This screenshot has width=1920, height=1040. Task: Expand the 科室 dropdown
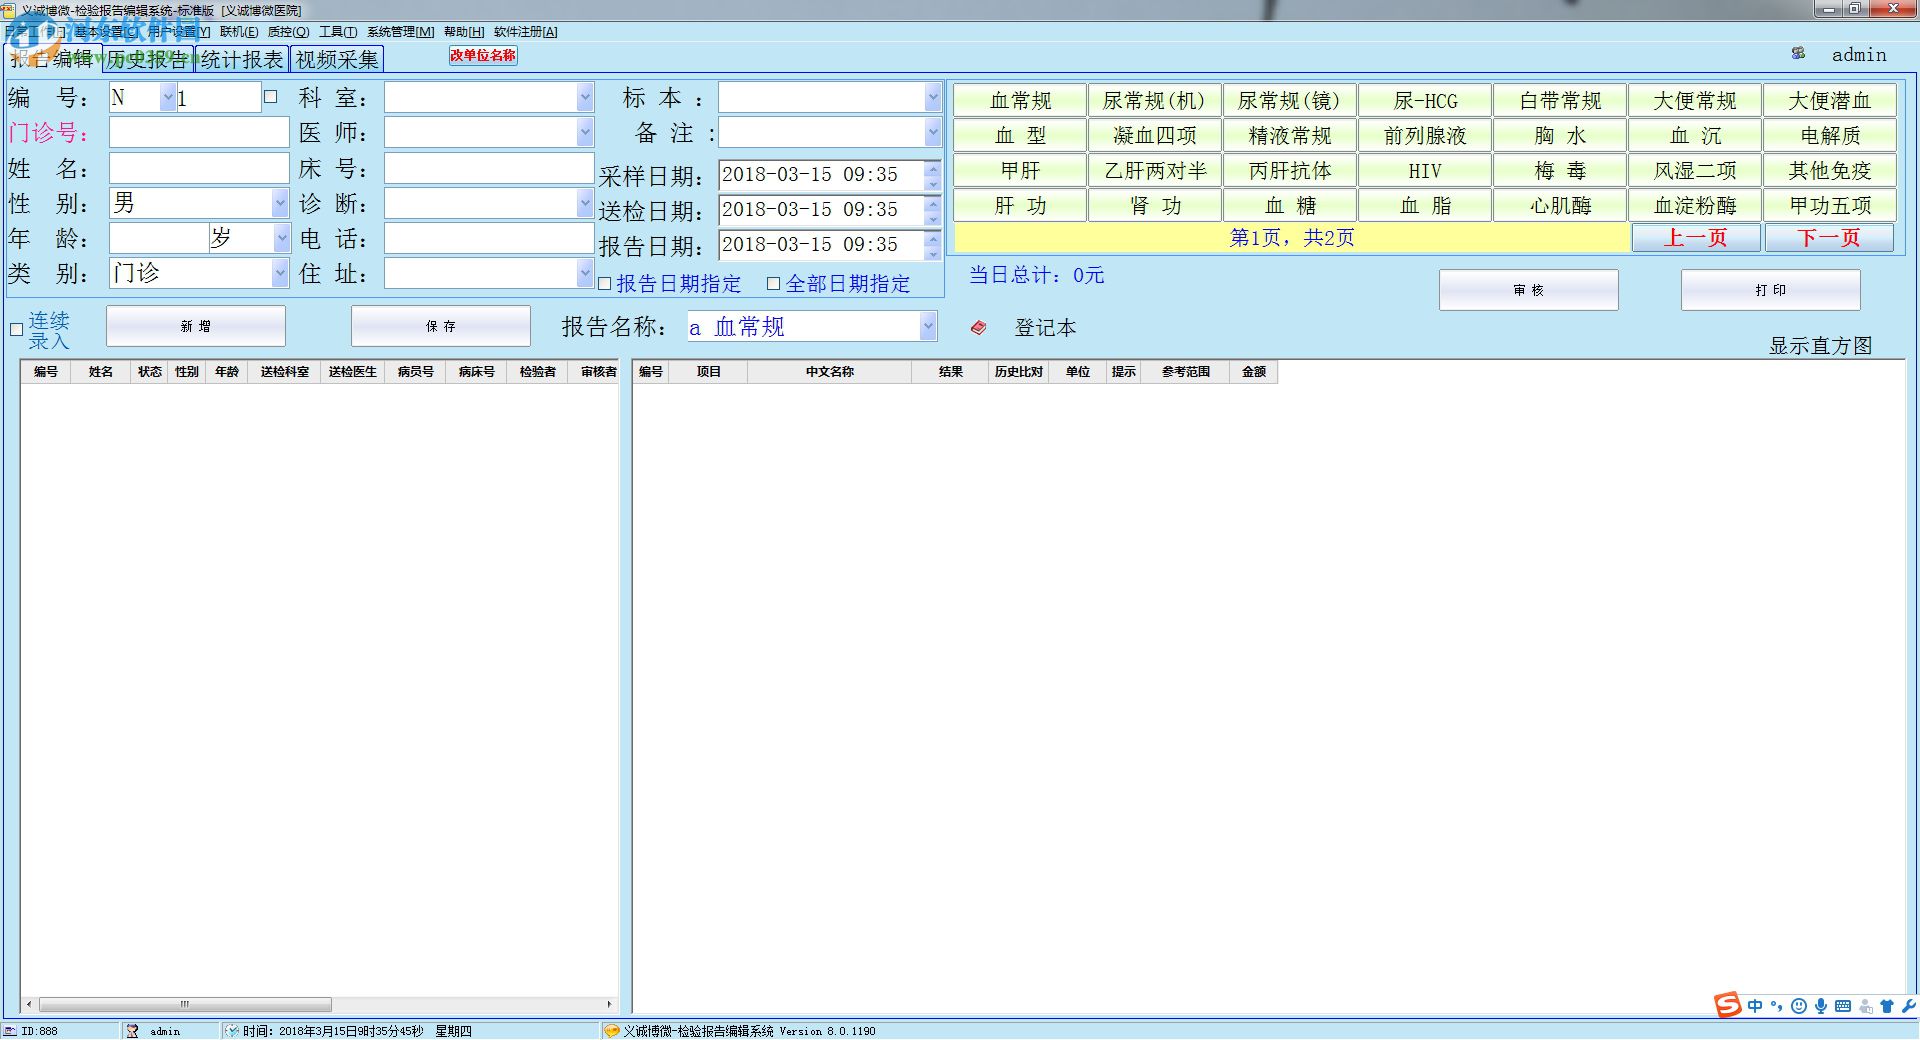585,97
